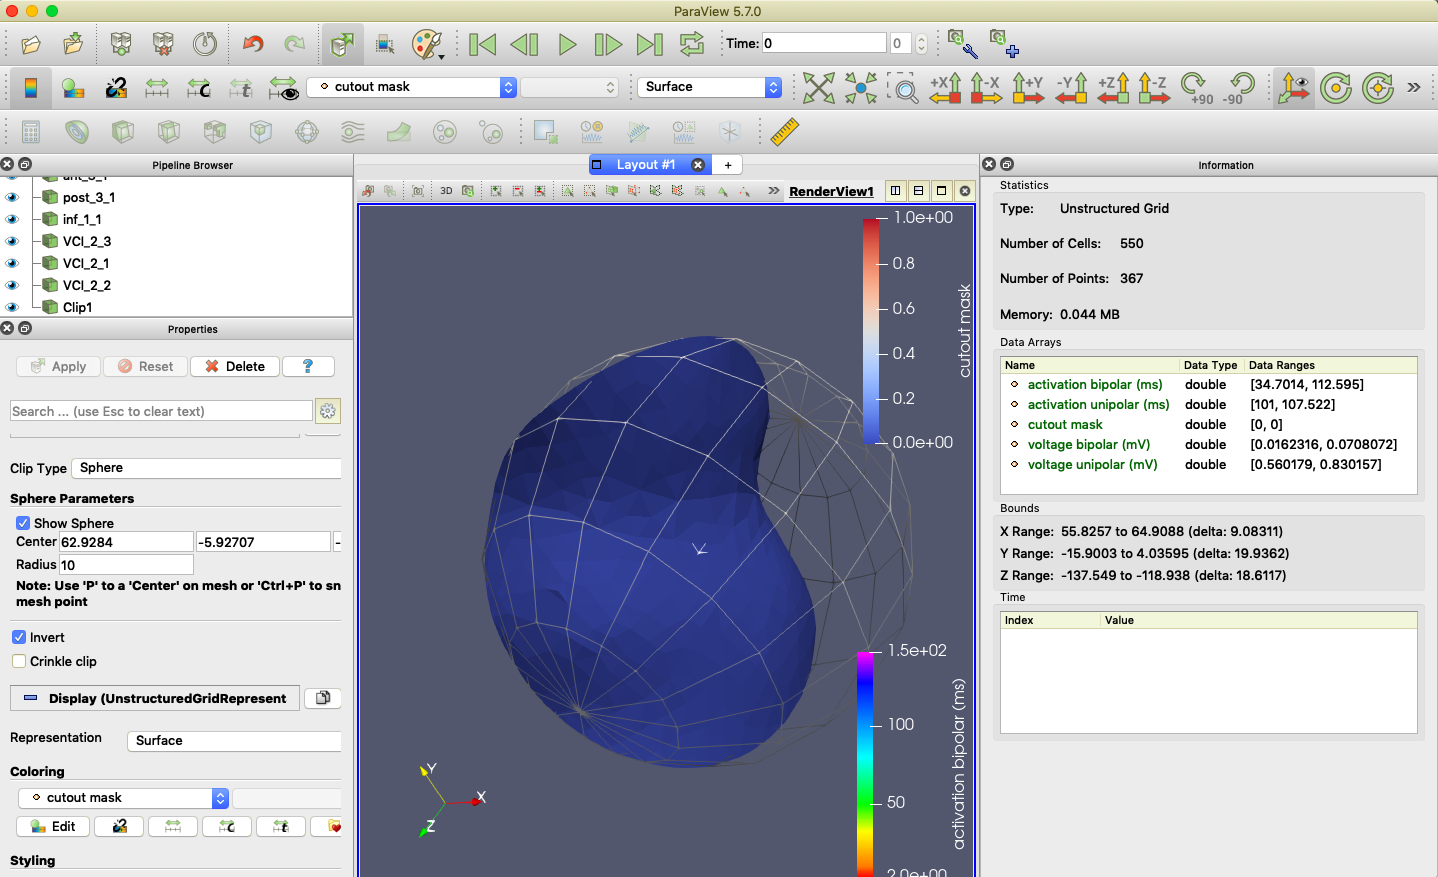Open the cutout mask coloring dropdown in toolbar
This screenshot has height=877, width=1438.
[411, 87]
